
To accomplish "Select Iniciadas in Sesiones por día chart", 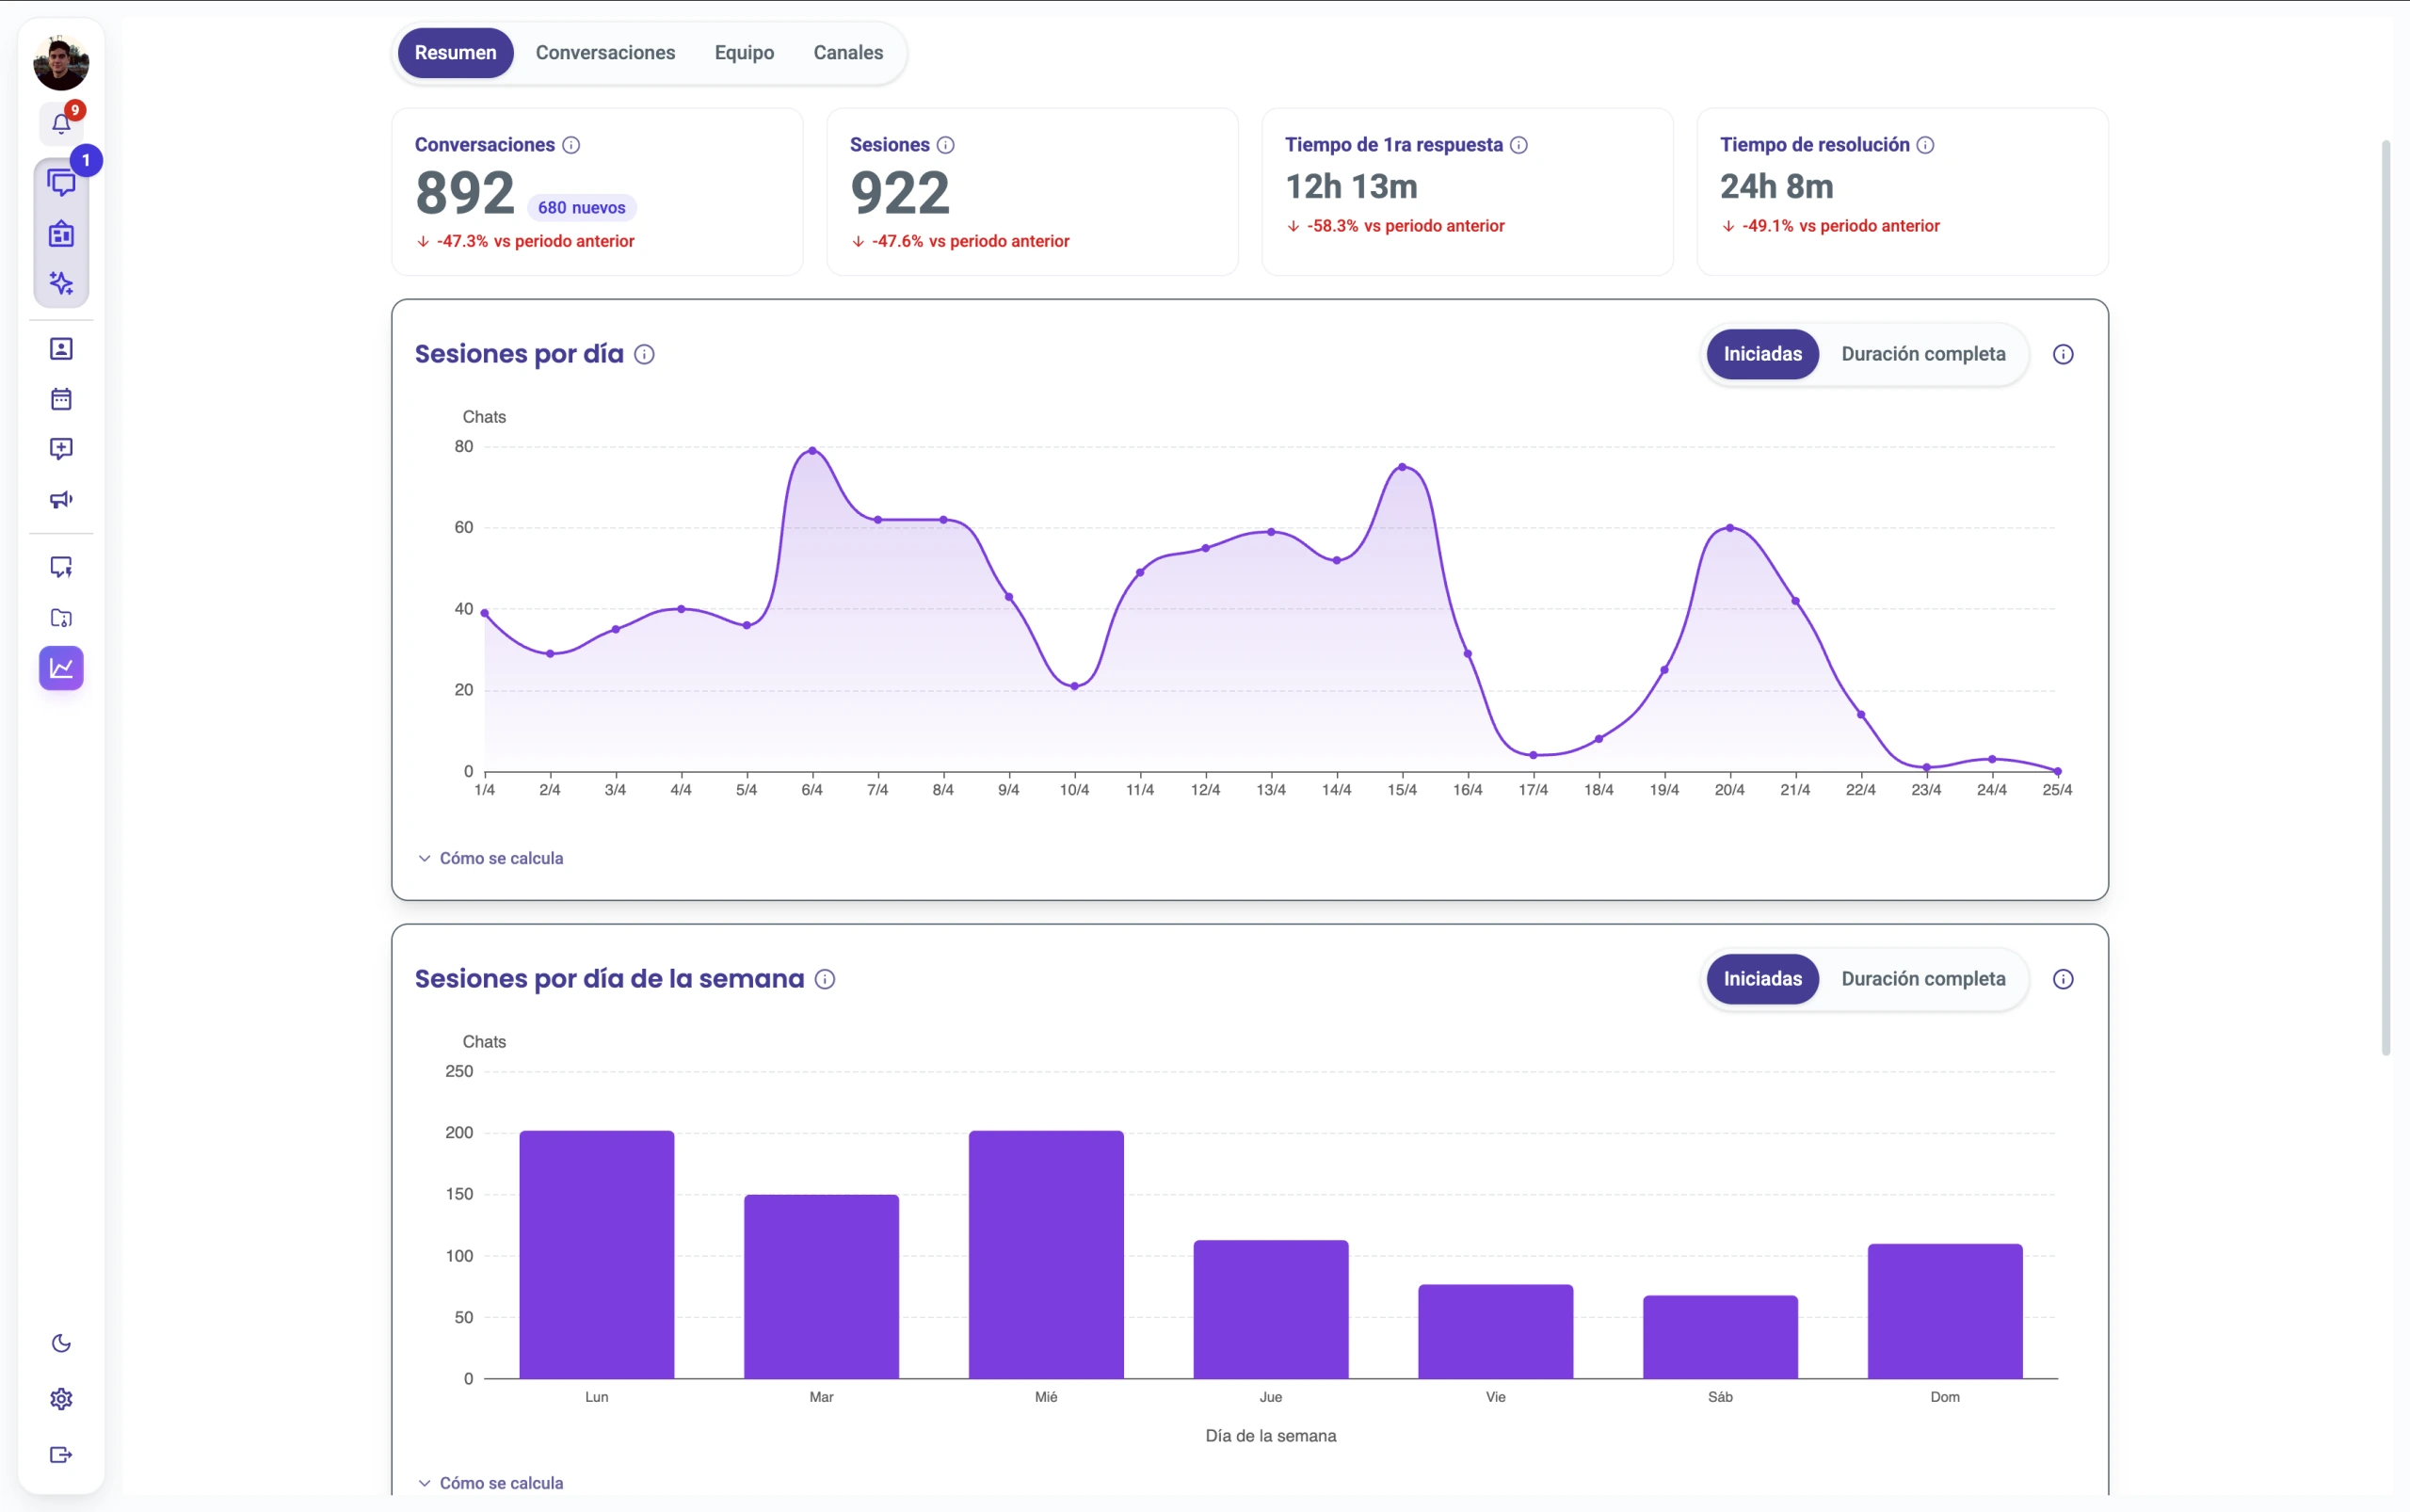I will click(1762, 354).
